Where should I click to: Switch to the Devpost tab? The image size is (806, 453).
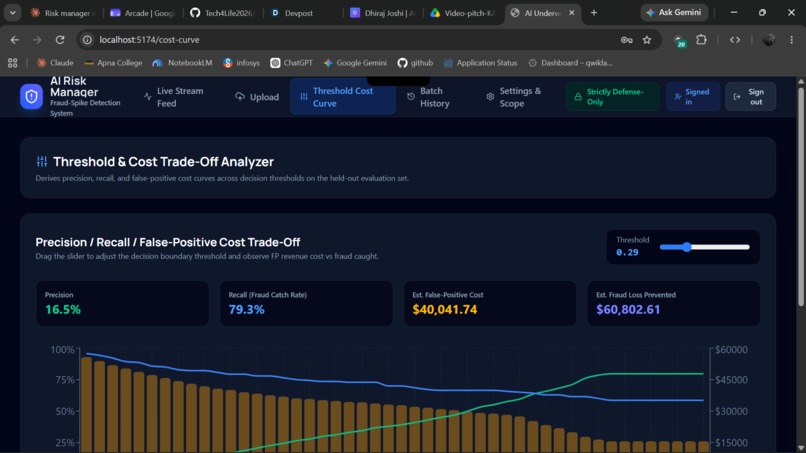coord(303,13)
